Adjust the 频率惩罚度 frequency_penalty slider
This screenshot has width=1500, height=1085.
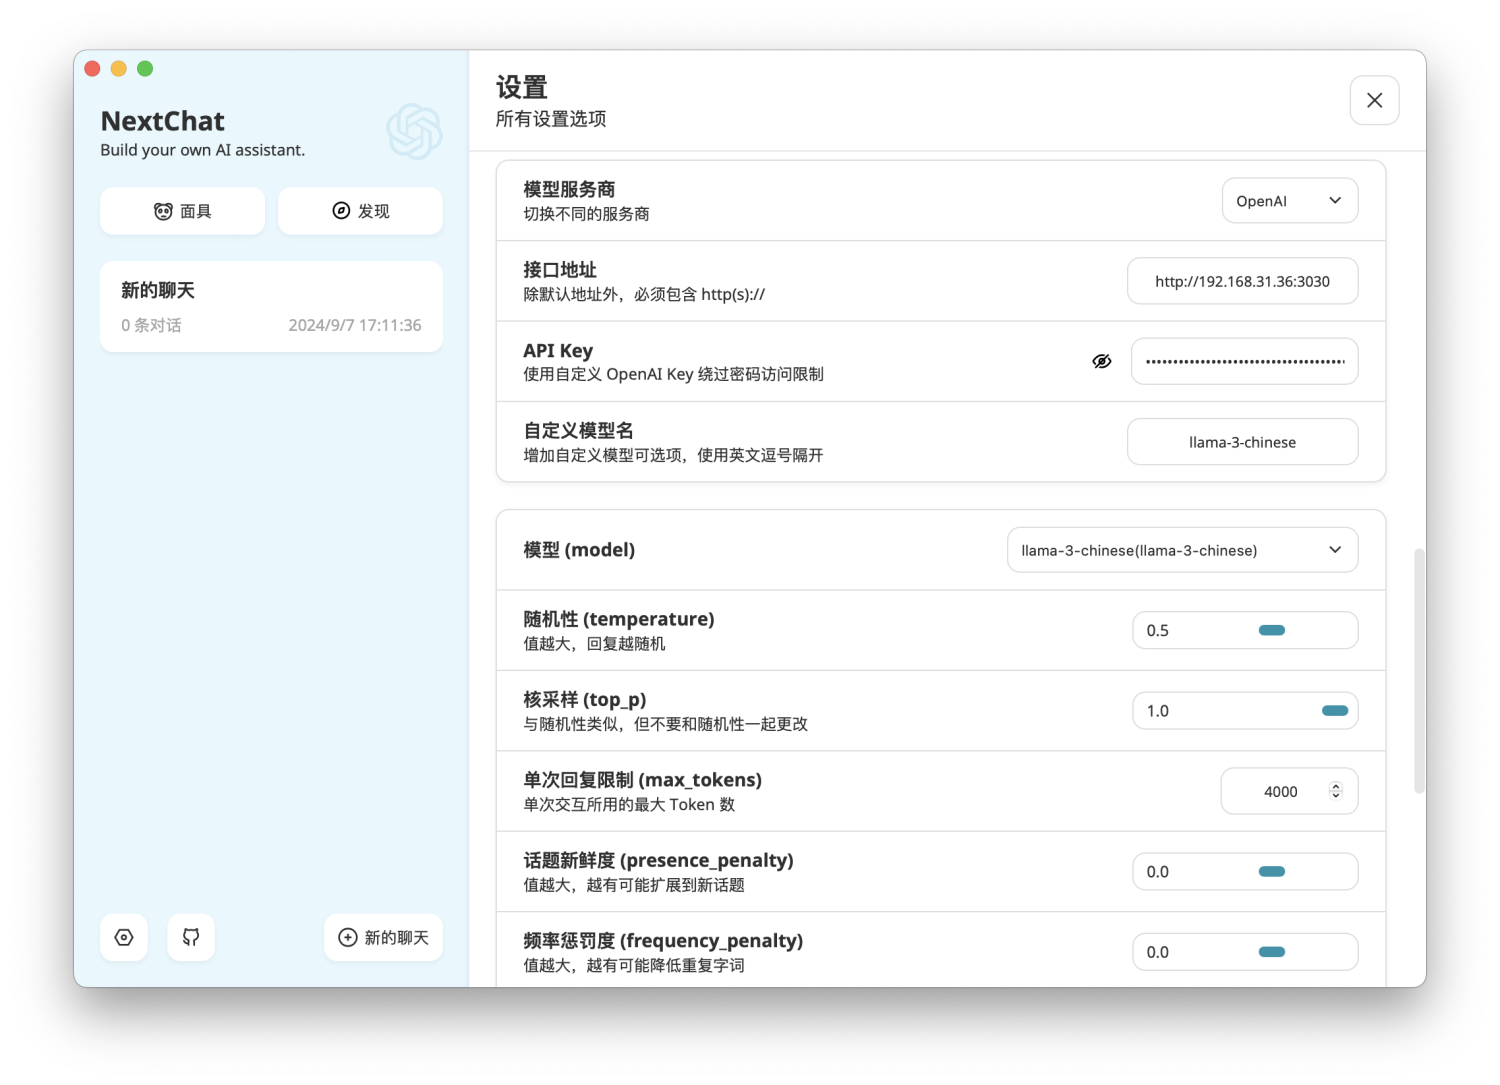tap(1271, 952)
